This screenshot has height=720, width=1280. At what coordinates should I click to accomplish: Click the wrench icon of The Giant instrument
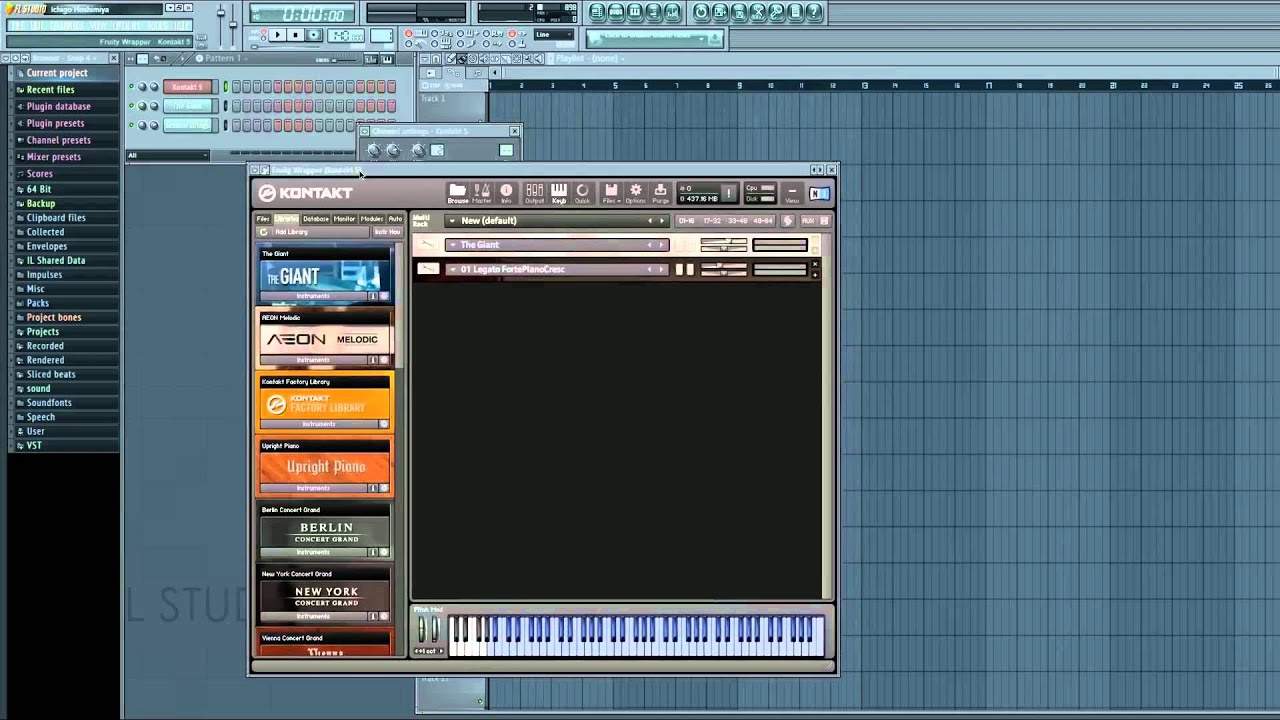[428, 245]
